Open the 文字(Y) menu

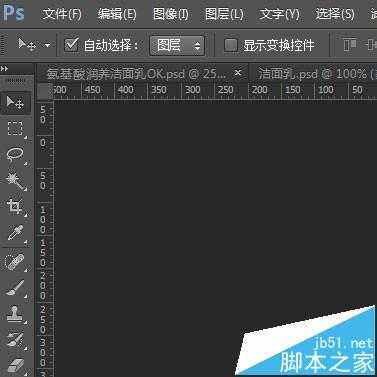pyautogui.click(x=279, y=14)
